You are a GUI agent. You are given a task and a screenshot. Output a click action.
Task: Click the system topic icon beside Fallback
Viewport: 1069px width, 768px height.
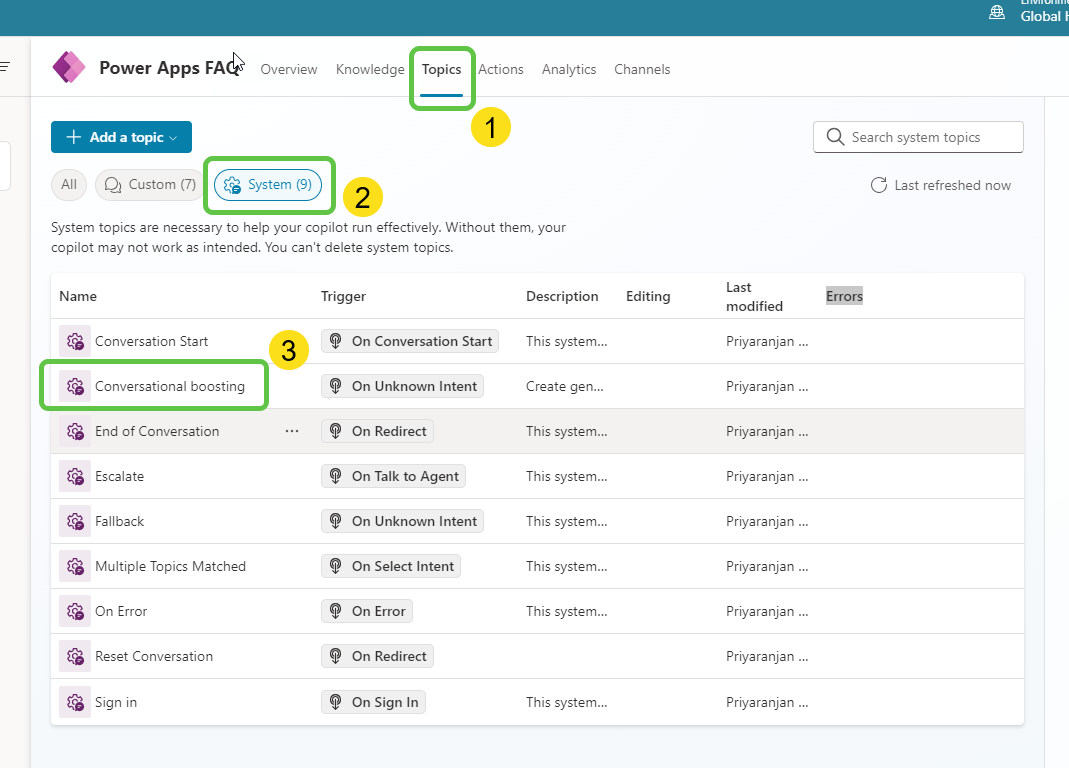click(x=74, y=521)
